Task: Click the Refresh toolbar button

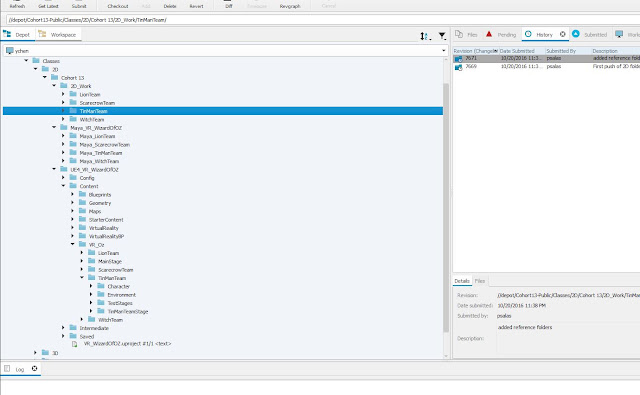Action: (17, 5)
